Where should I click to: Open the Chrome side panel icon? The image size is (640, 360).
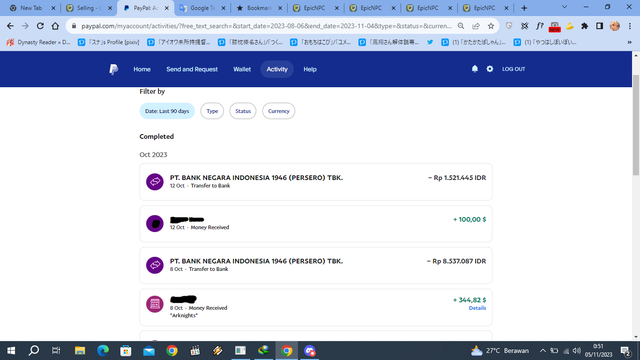599,26
